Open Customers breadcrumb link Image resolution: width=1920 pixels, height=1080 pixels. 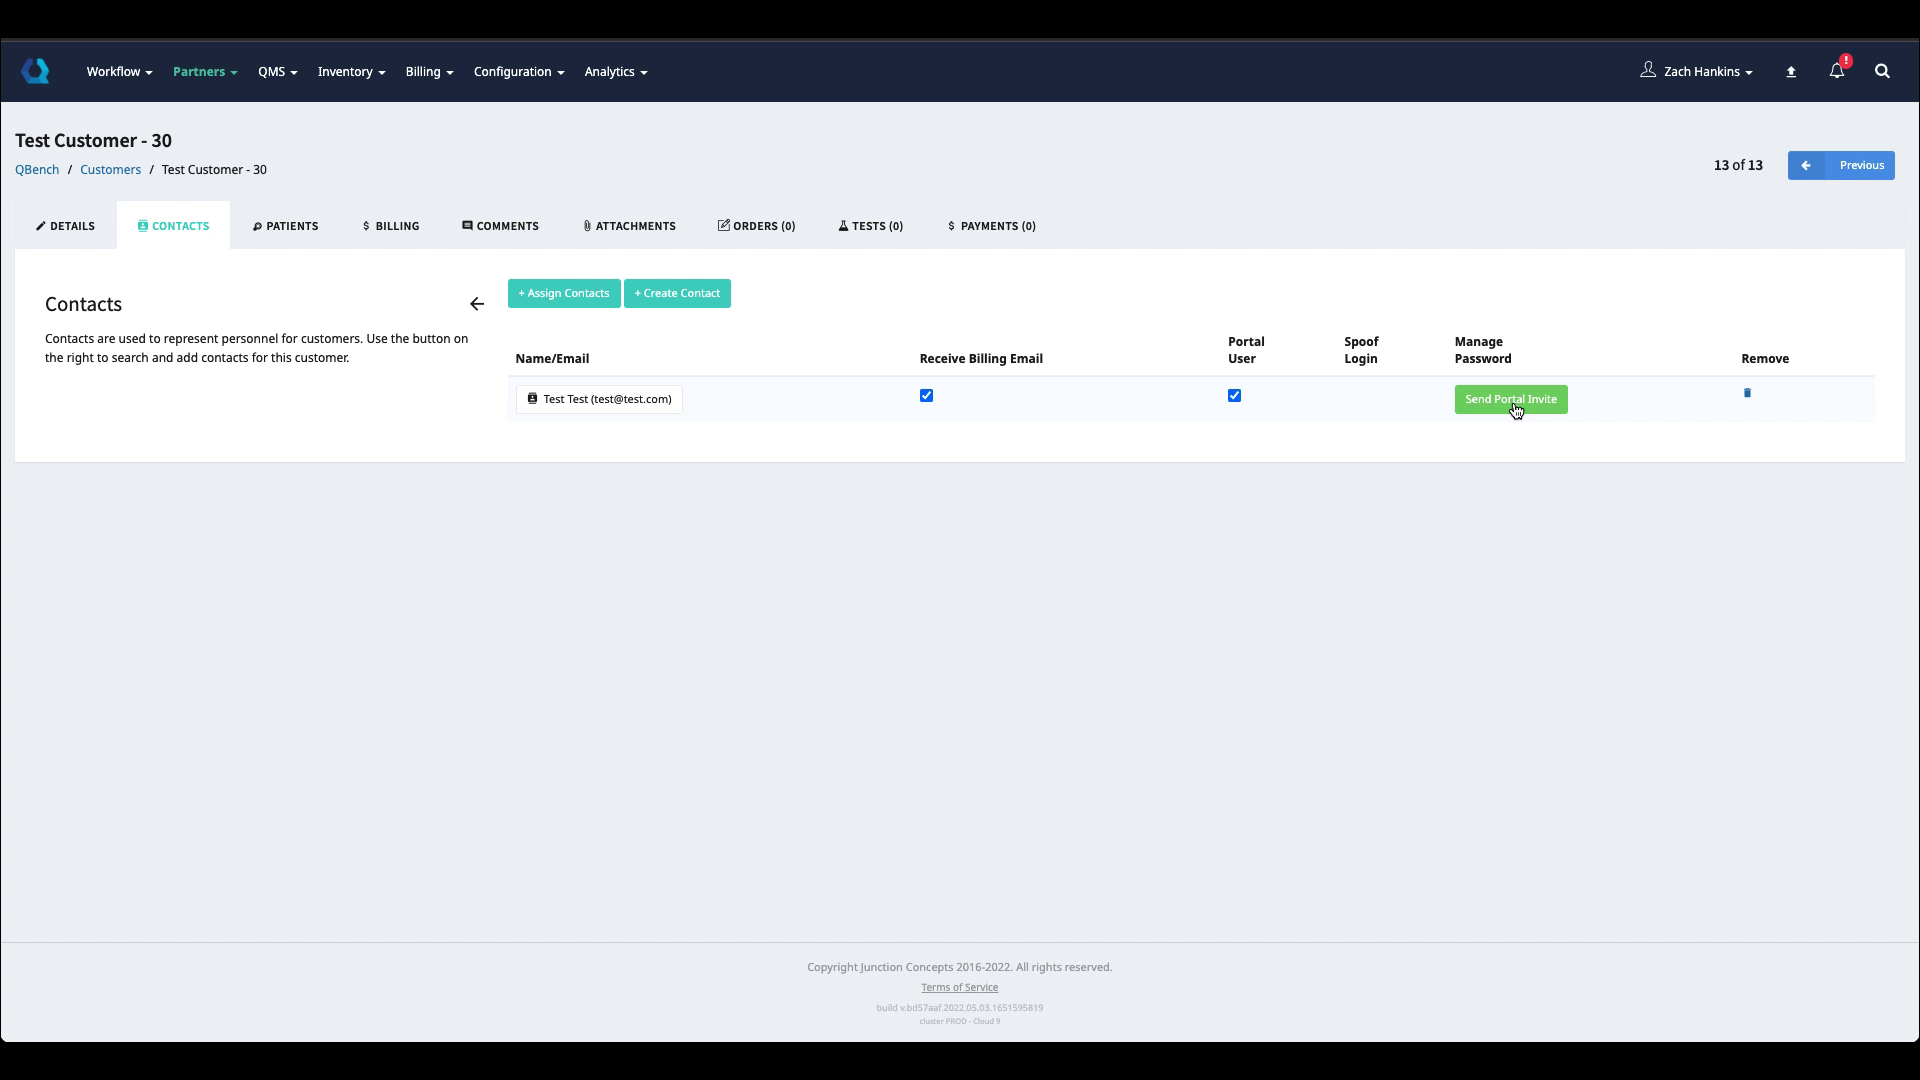tap(110, 170)
